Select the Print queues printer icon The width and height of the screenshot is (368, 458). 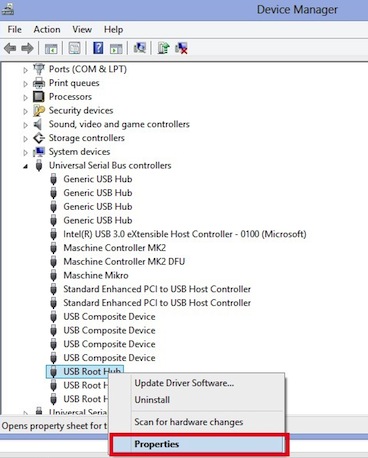[x=39, y=83]
